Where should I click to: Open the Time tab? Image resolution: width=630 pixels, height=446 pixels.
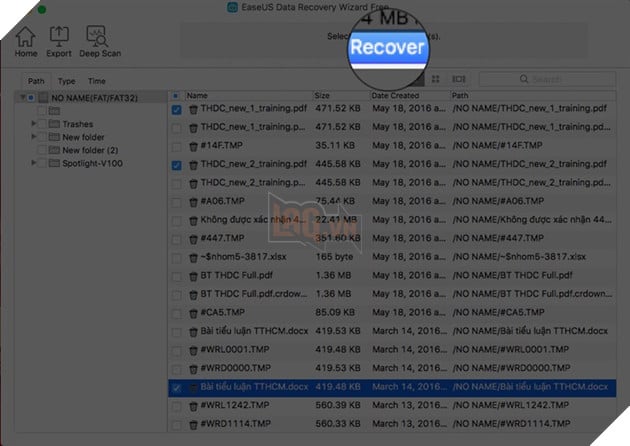[96, 81]
